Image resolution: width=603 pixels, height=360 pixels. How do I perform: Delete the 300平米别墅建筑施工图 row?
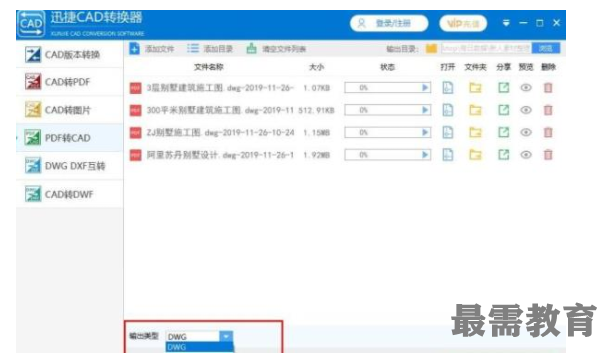[548, 110]
